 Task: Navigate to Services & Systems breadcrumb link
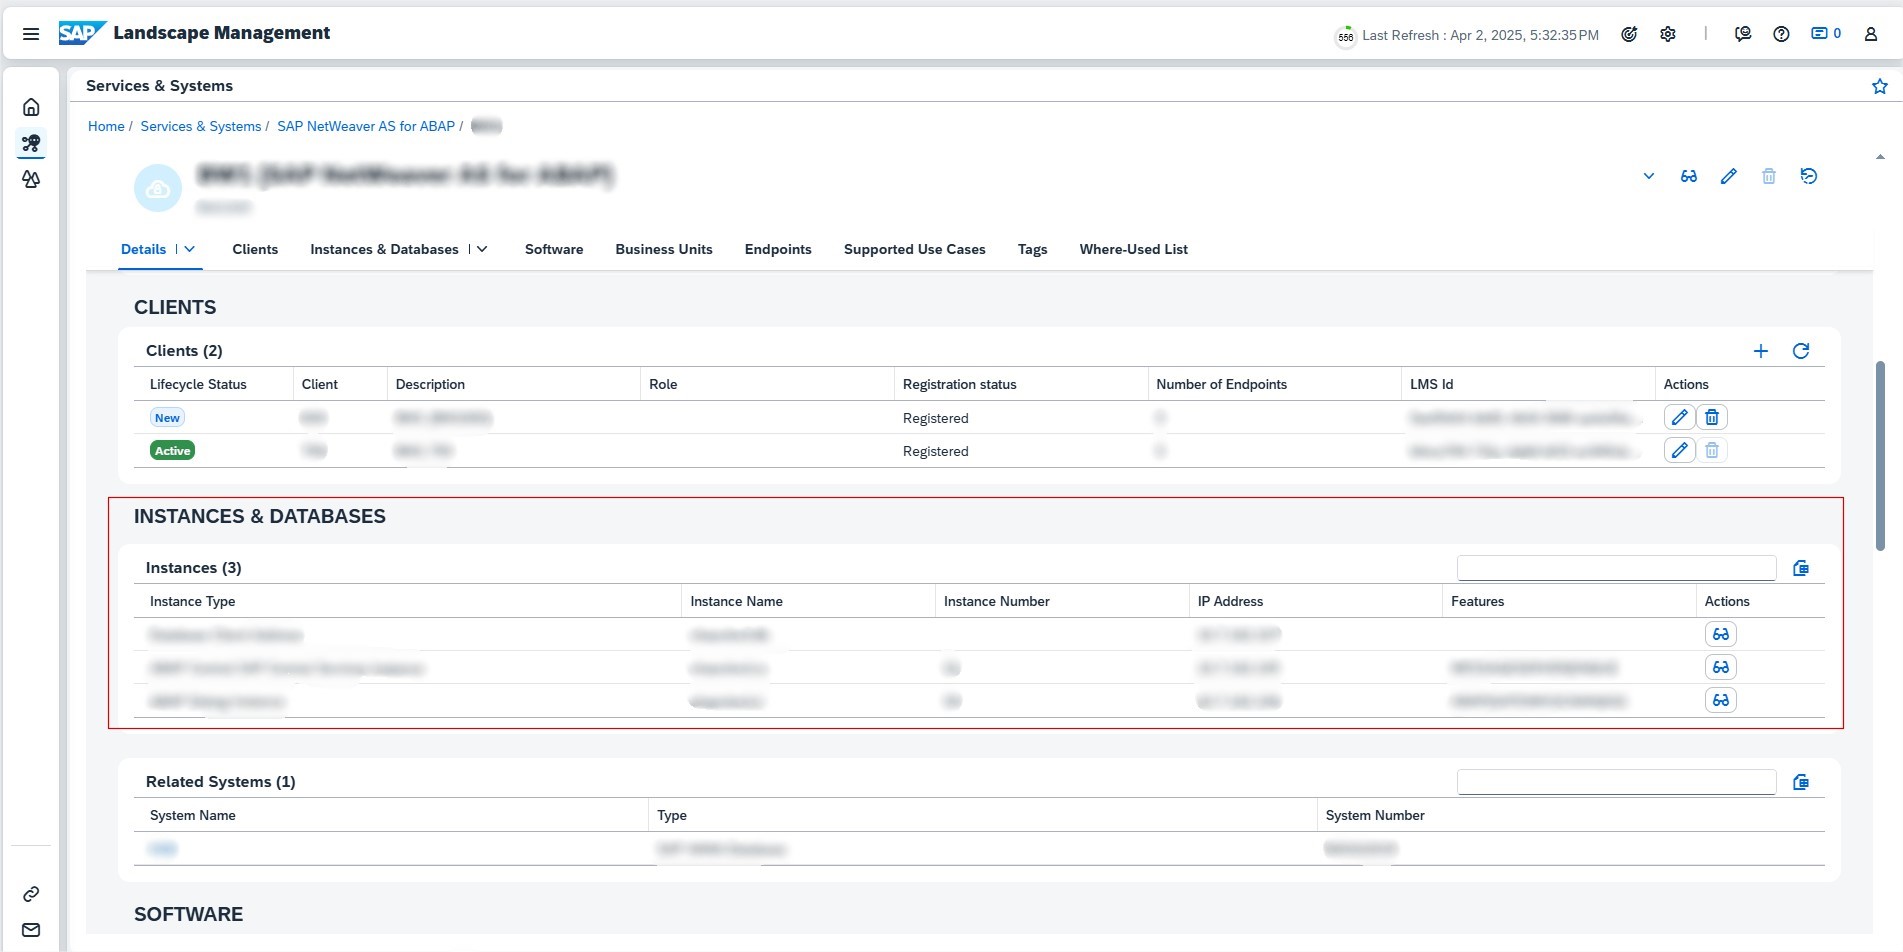click(x=200, y=126)
